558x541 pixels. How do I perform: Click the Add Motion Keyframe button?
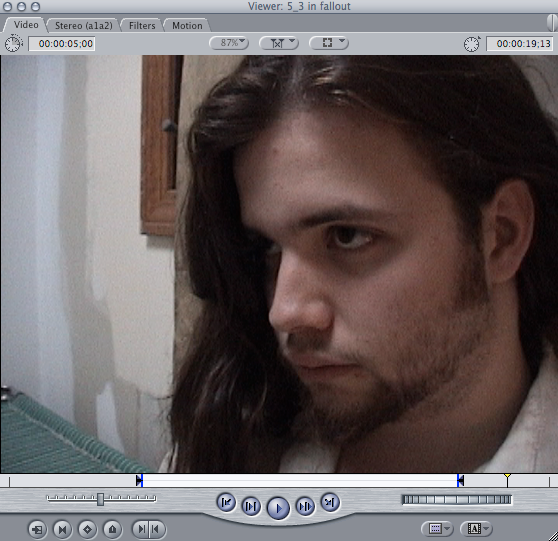coord(87,530)
